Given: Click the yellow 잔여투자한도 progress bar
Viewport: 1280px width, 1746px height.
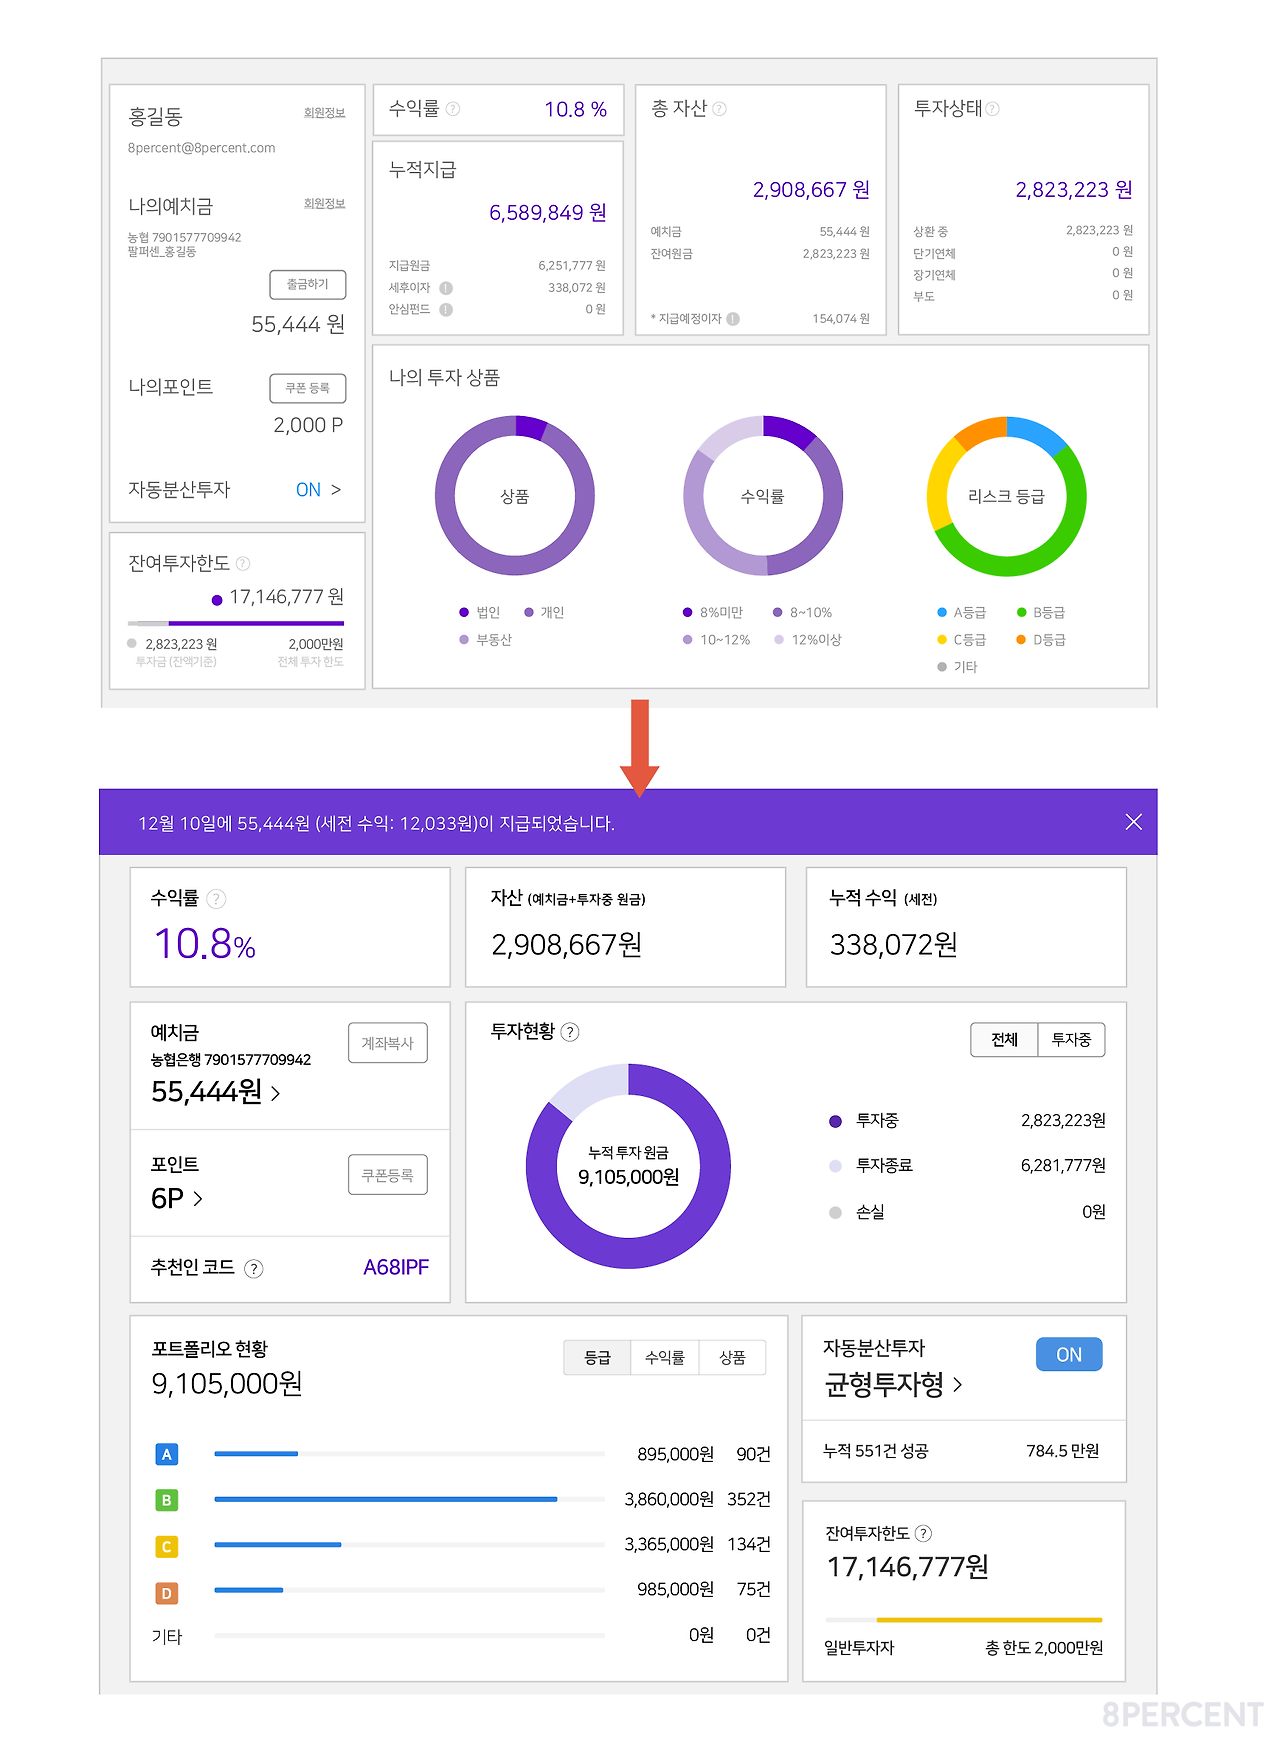Looking at the screenshot, I should coord(989,1620).
